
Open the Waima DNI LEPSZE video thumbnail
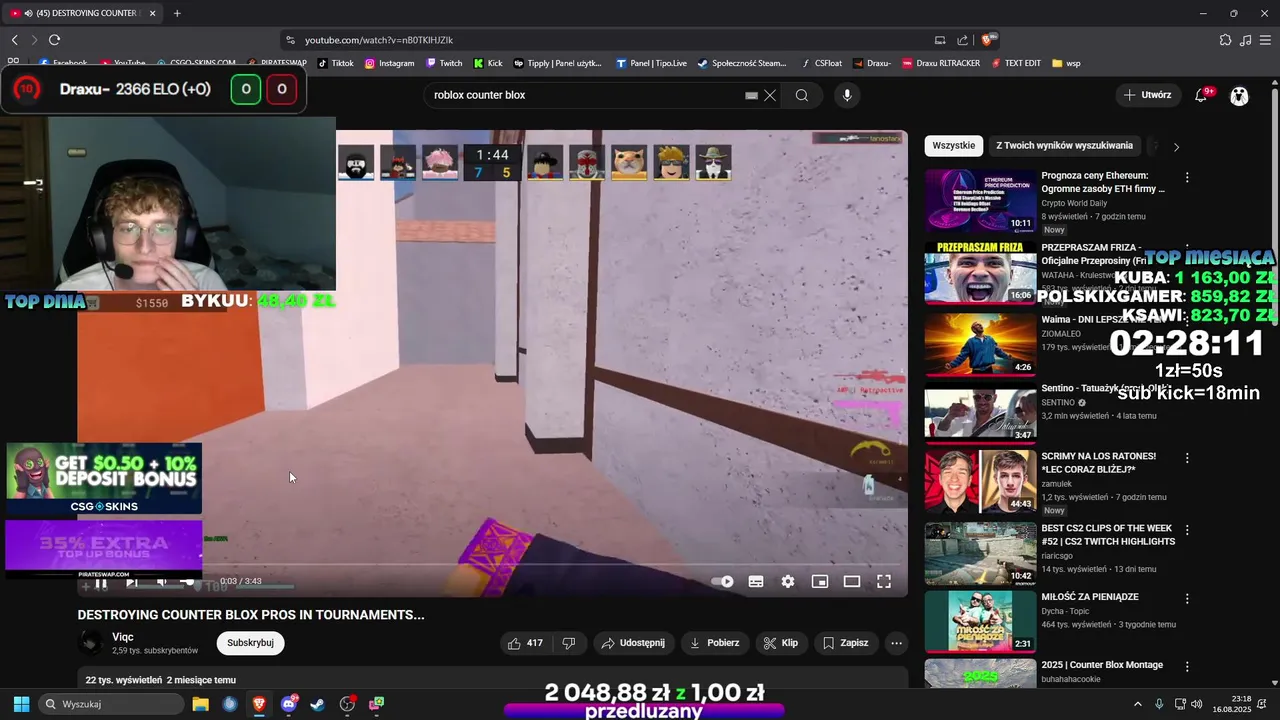(x=980, y=344)
